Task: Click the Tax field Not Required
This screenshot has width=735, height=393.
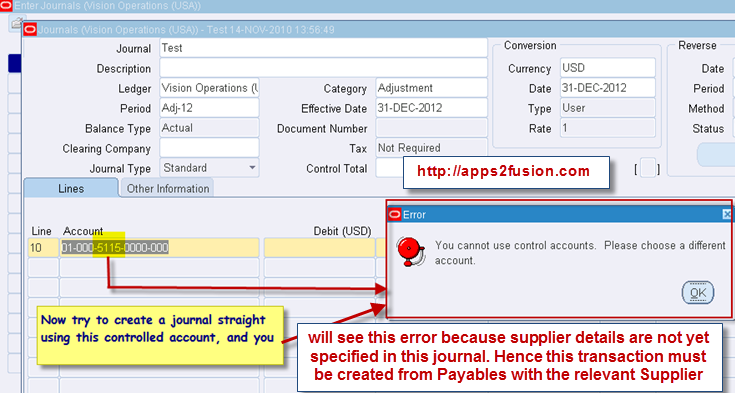Action: tap(431, 148)
